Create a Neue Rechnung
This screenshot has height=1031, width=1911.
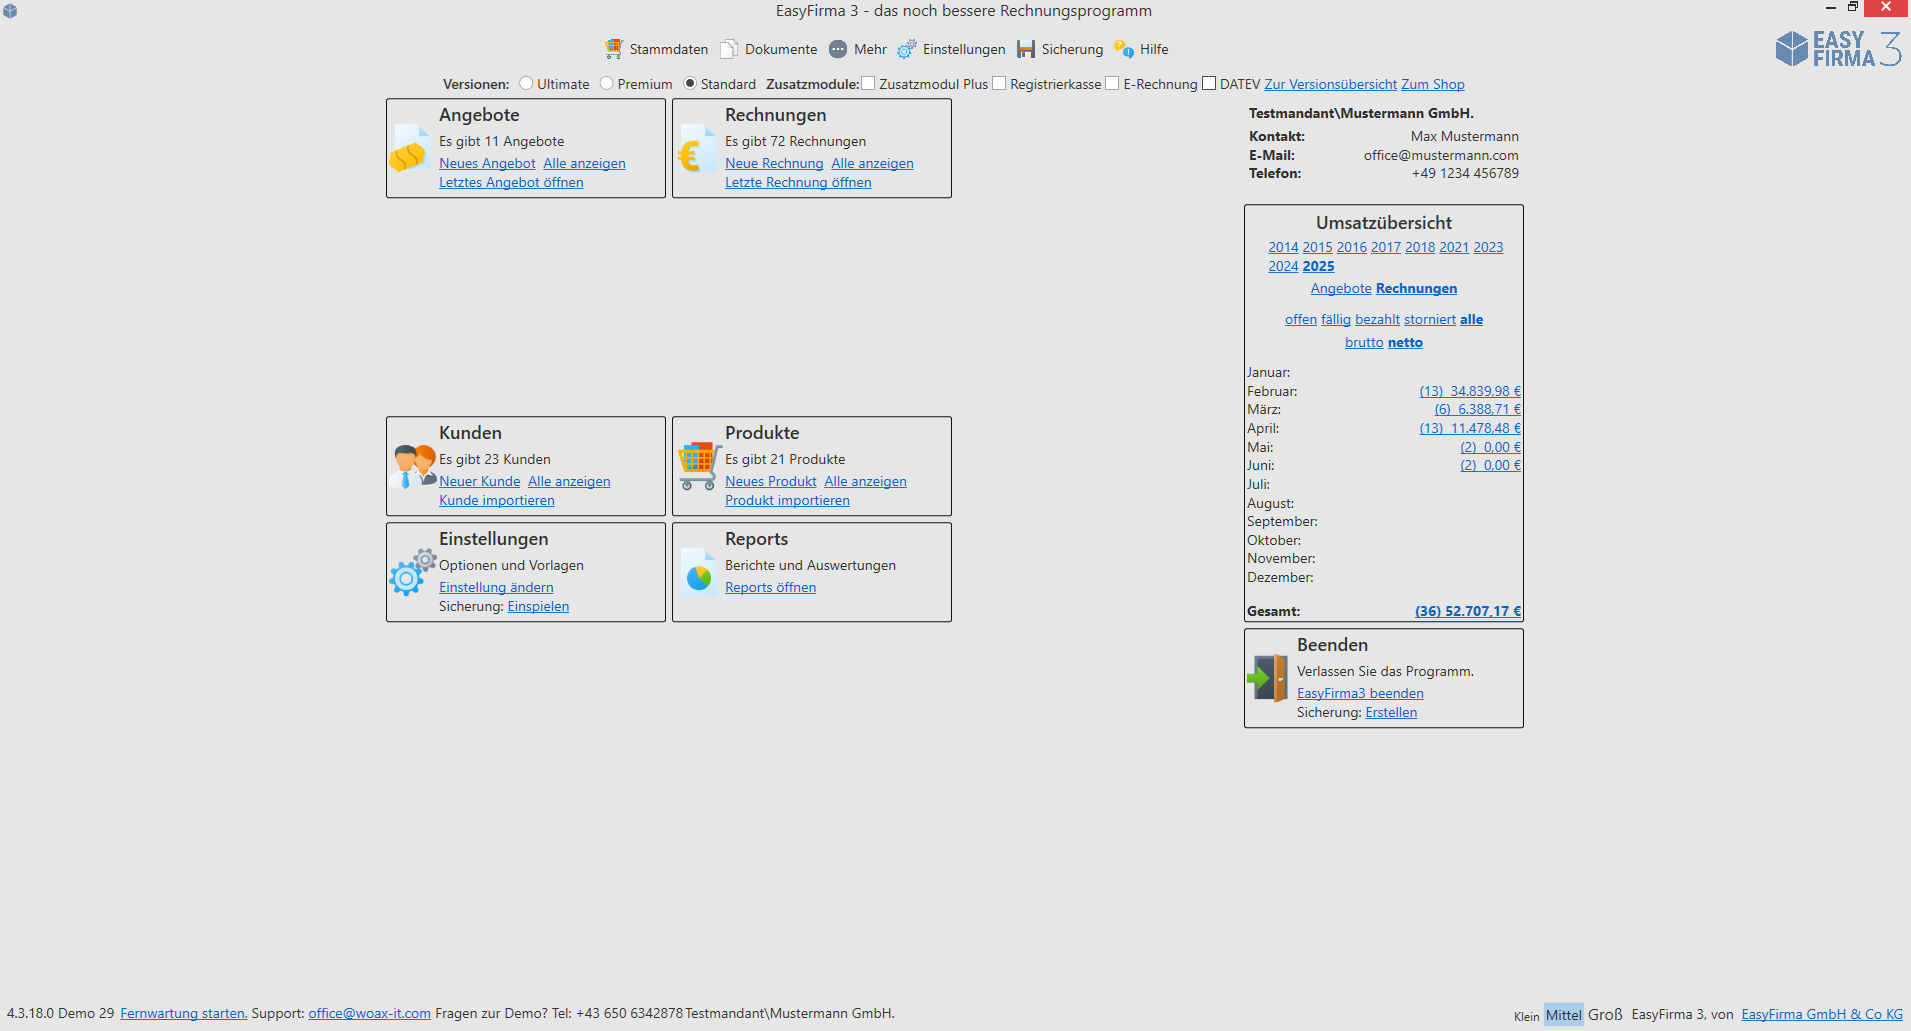pyautogui.click(x=774, y=164)
